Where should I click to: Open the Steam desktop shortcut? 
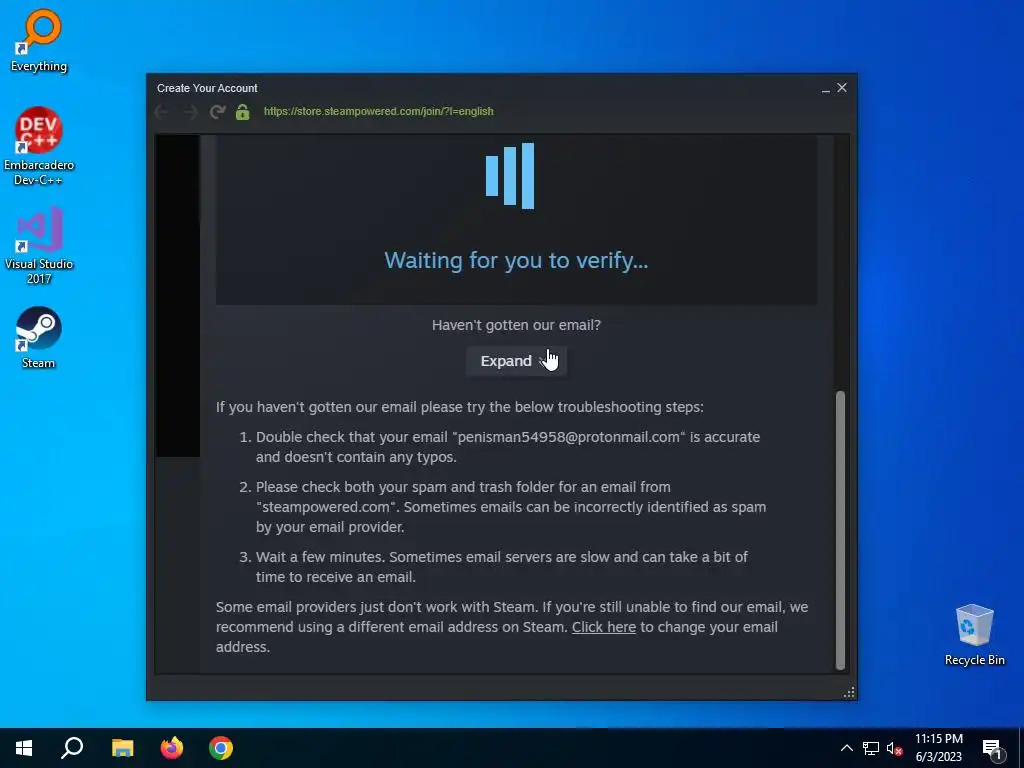point(39,338)
